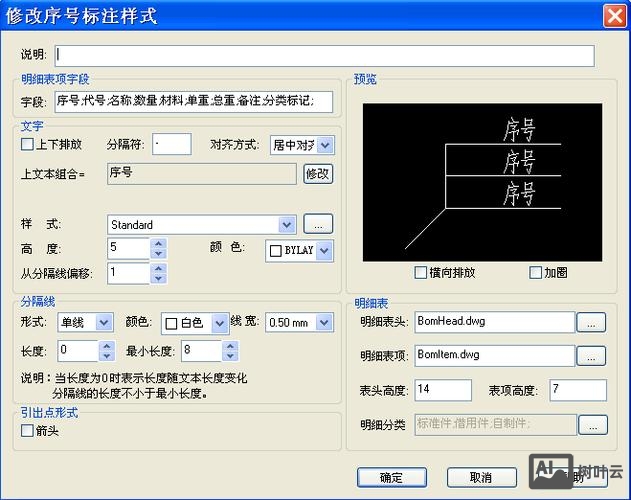Click the 表项高度 field showing 7
This screenshot has width=631, height=500.
click(x=578, y=390)
